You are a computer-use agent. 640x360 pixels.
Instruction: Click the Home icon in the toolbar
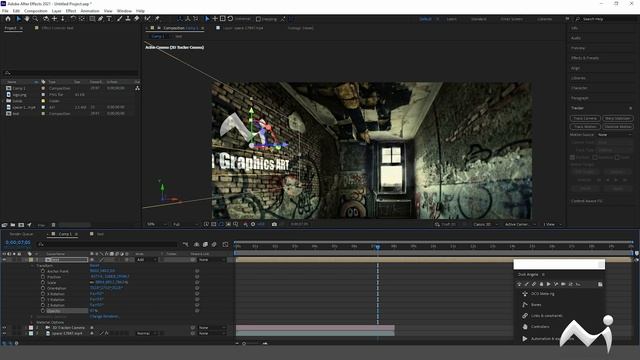[x=8, y=19]
